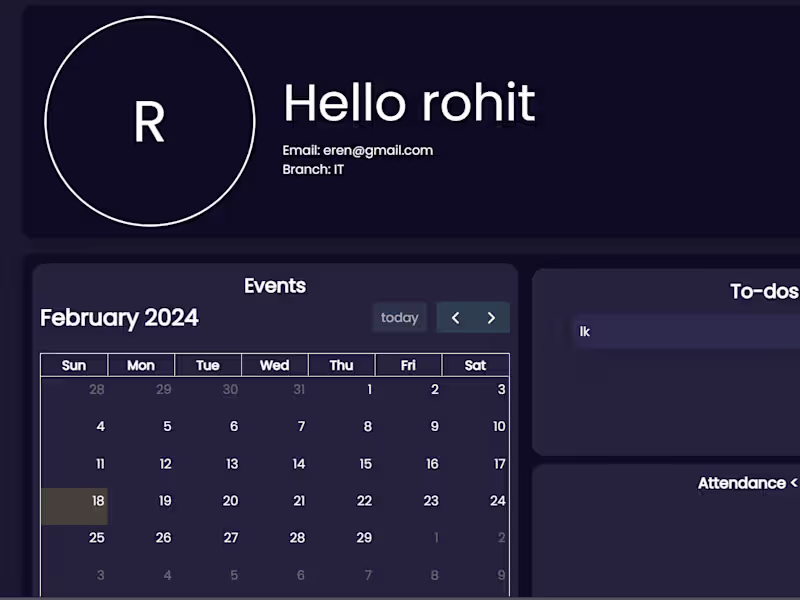Advance to next month with right chevron
800x600 pixels.
pos(491,318)
